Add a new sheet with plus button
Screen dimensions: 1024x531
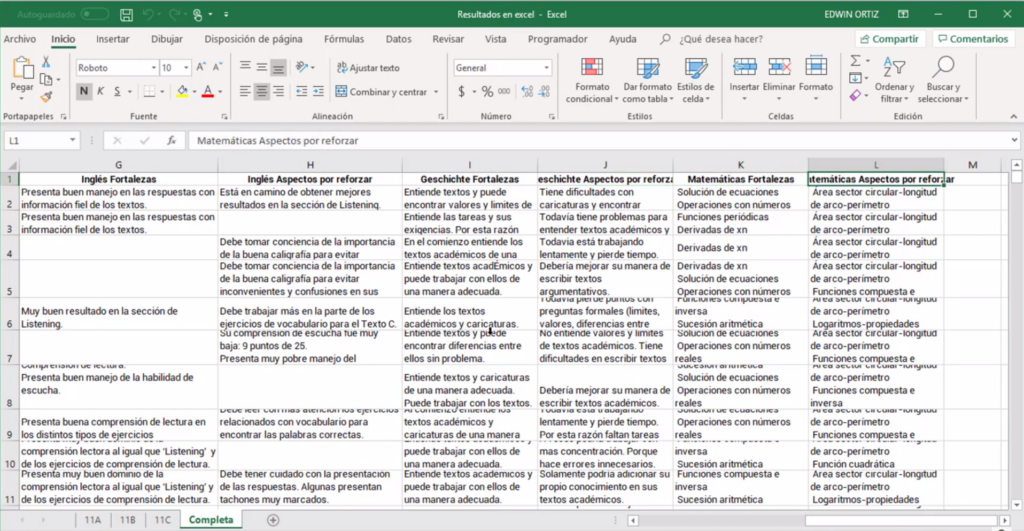[273, 520]
